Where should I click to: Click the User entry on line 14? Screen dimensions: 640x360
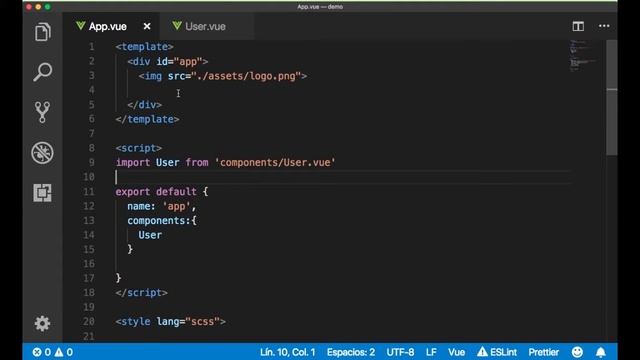click(x=150, y=235)
